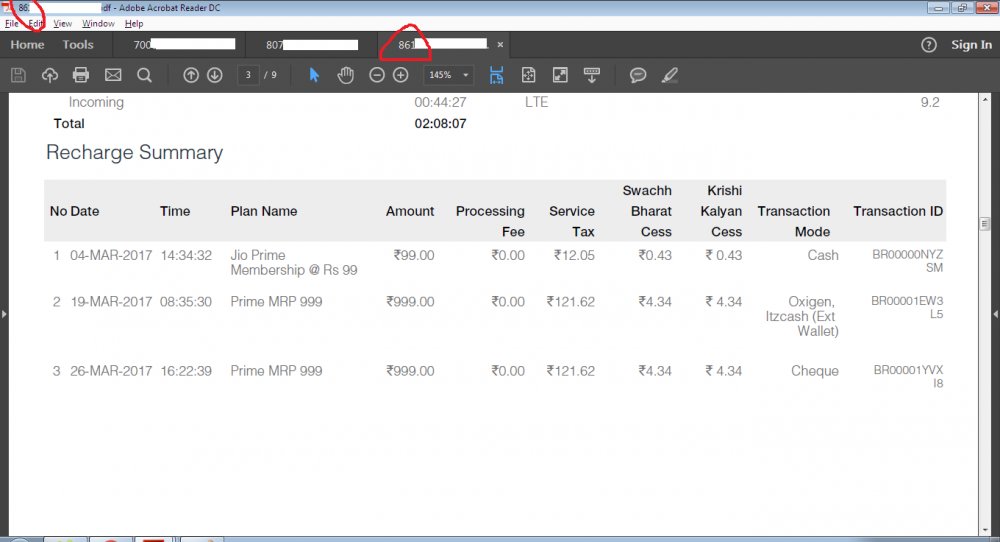Click the Print file icon
The image size is (1000, 542).
pos(81,75)
